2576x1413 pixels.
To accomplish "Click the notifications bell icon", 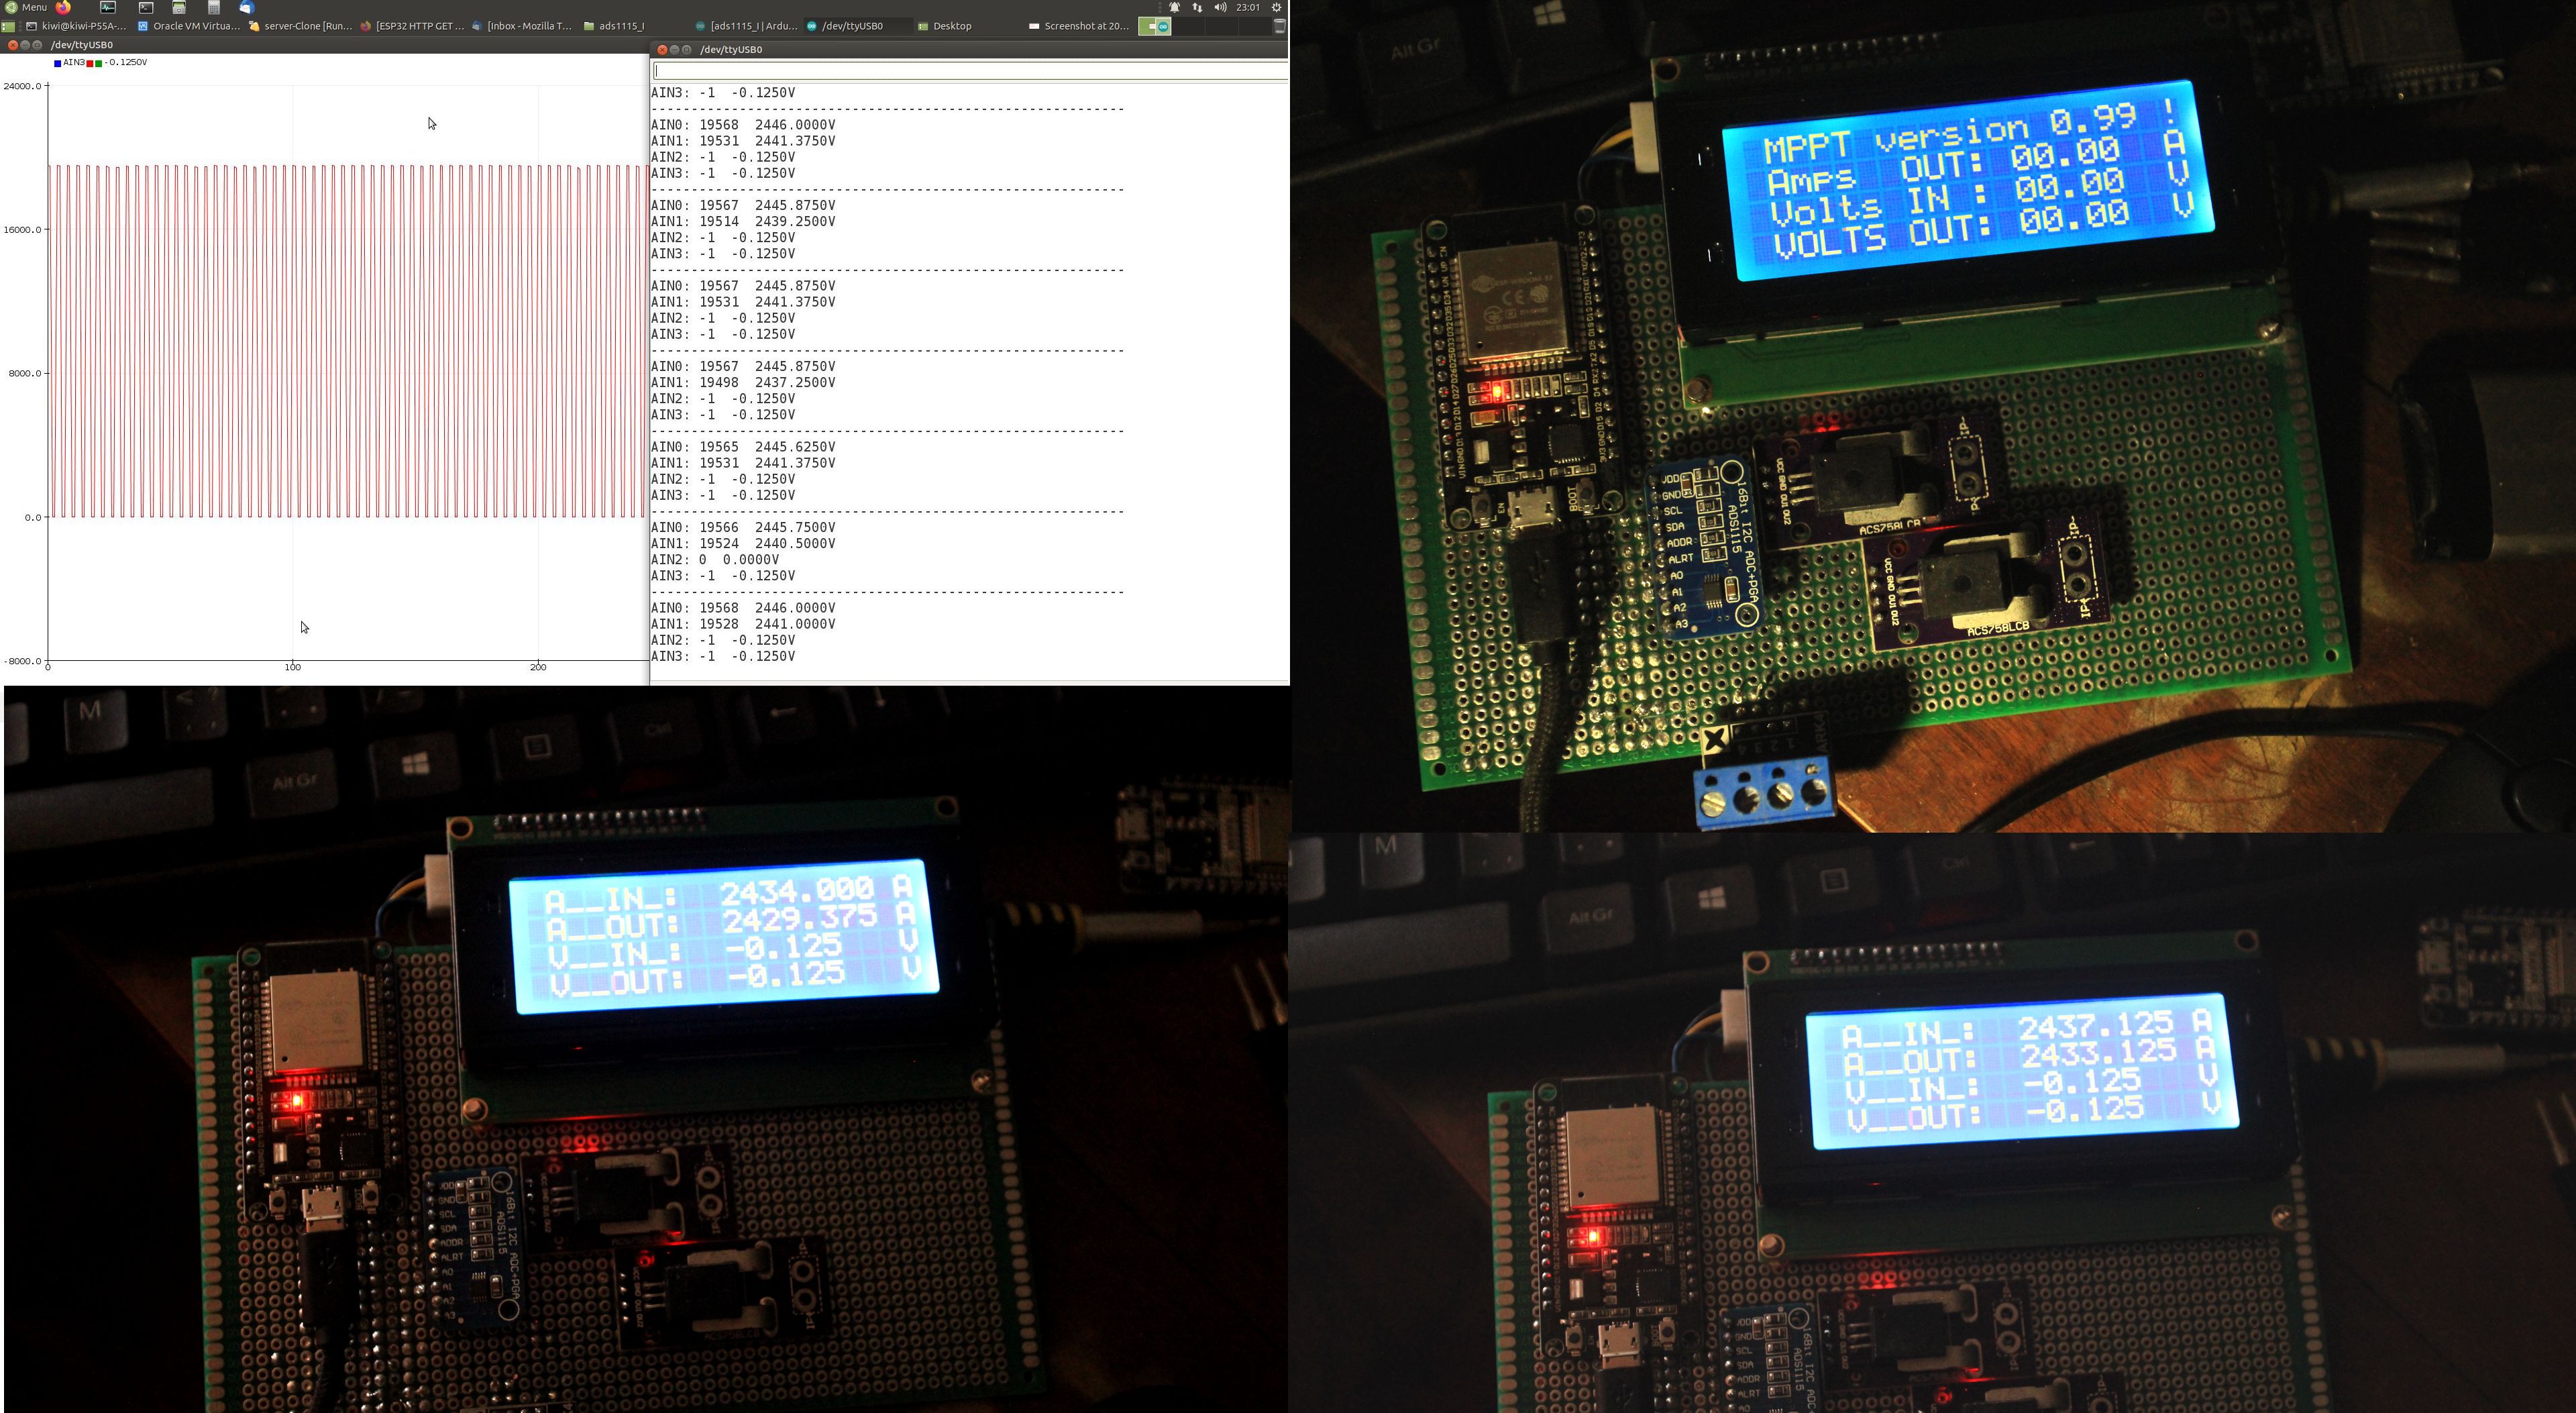I will 1175,7.
